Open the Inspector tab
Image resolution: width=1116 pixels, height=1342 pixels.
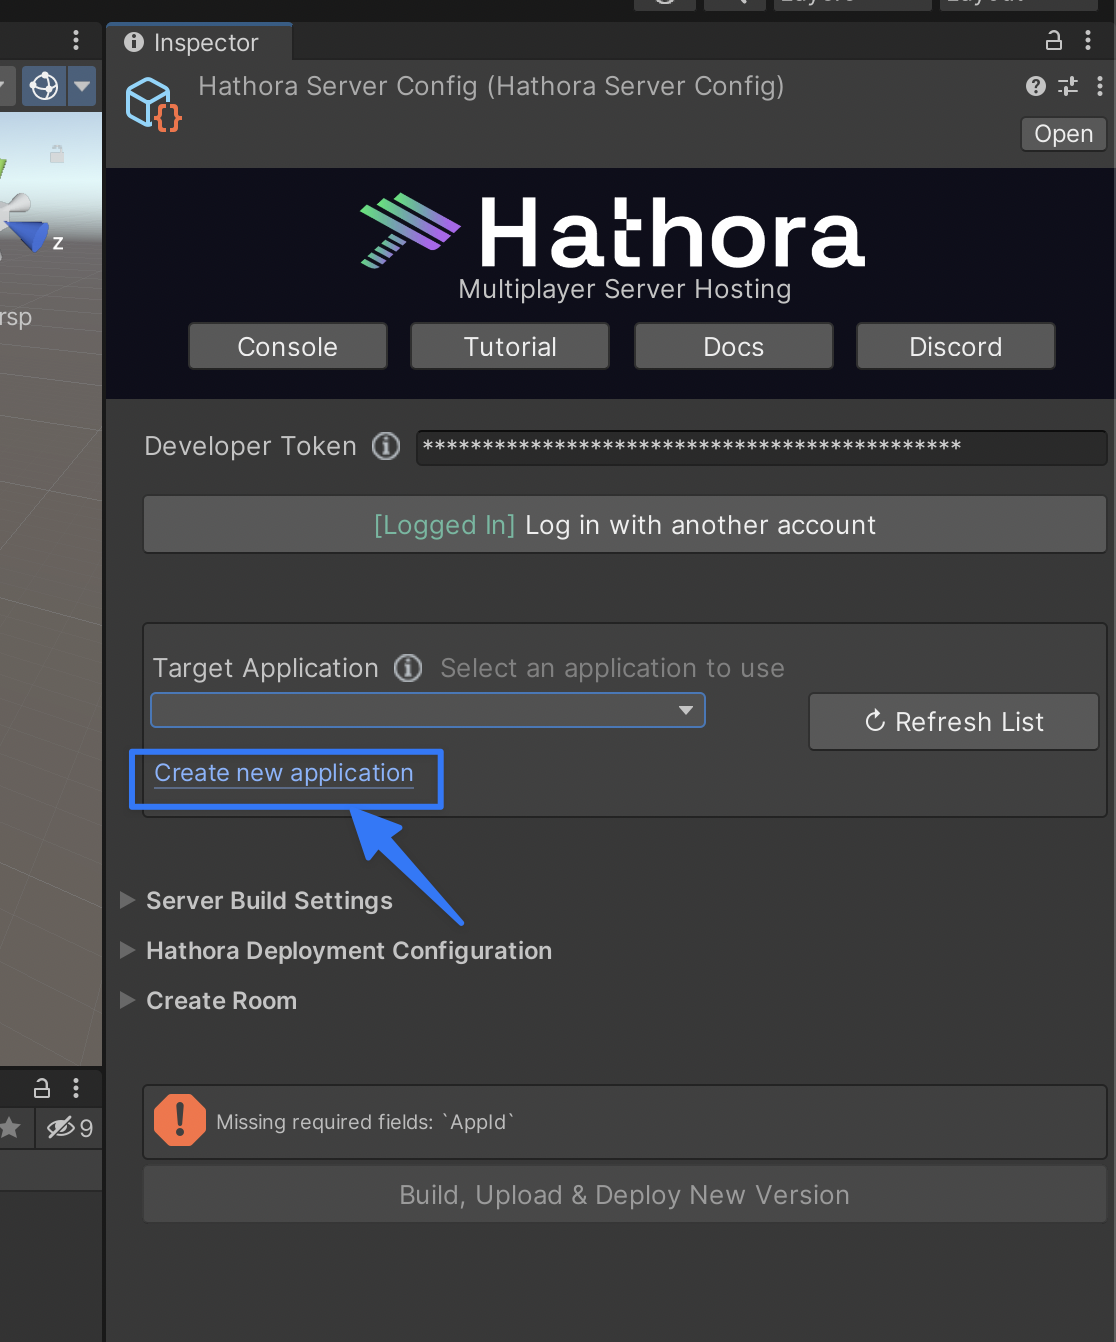pos(199,42)
